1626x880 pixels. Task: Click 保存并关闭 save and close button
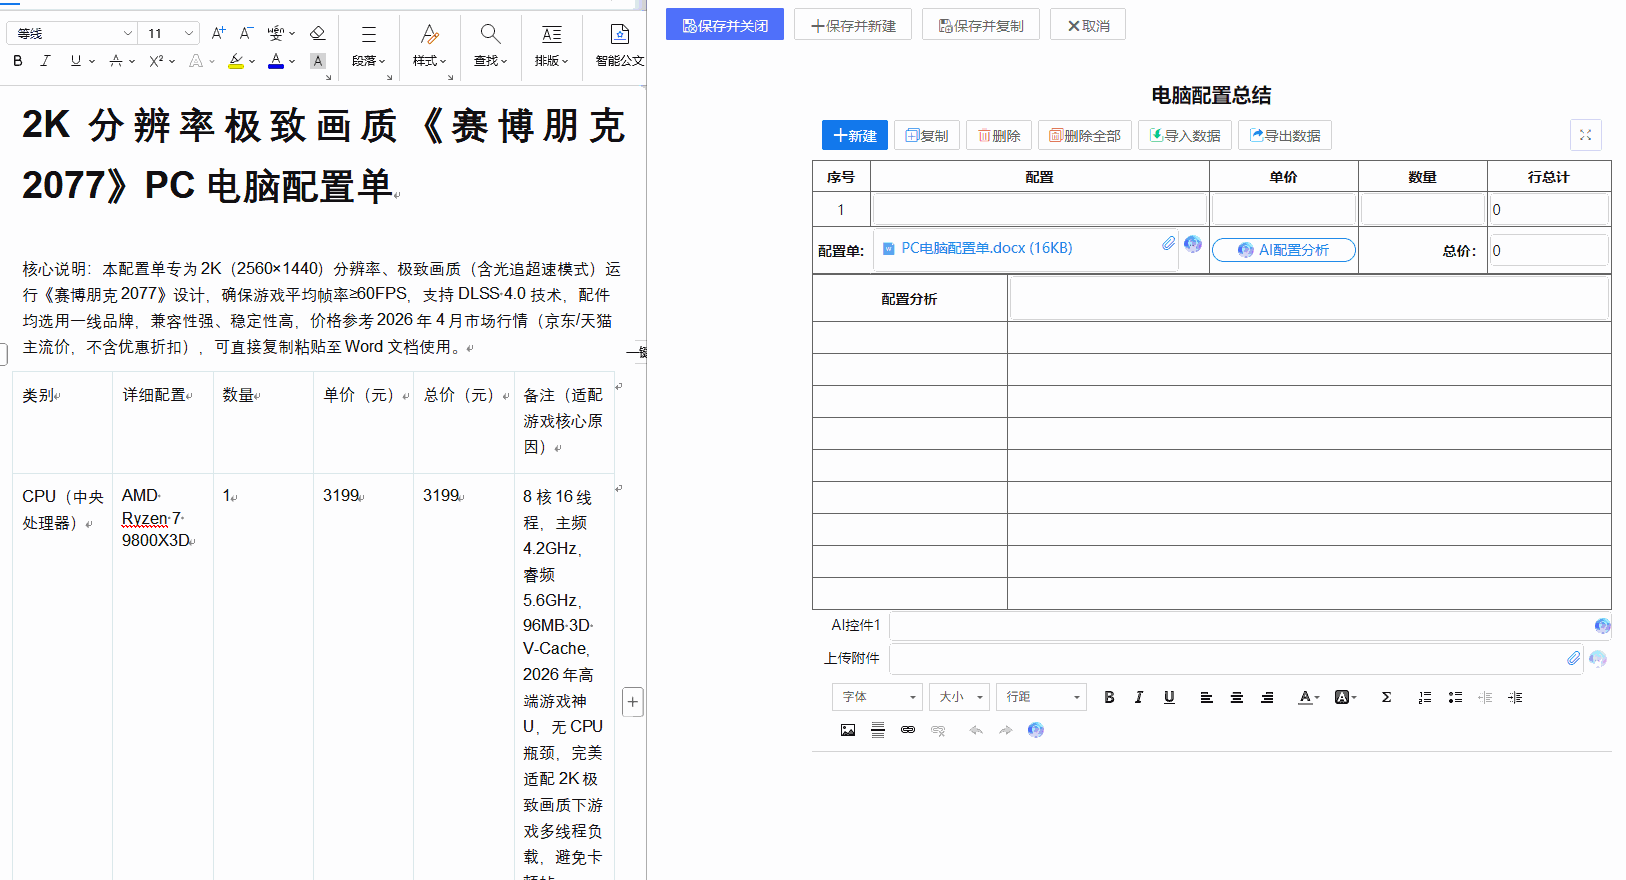coord(725,25)
